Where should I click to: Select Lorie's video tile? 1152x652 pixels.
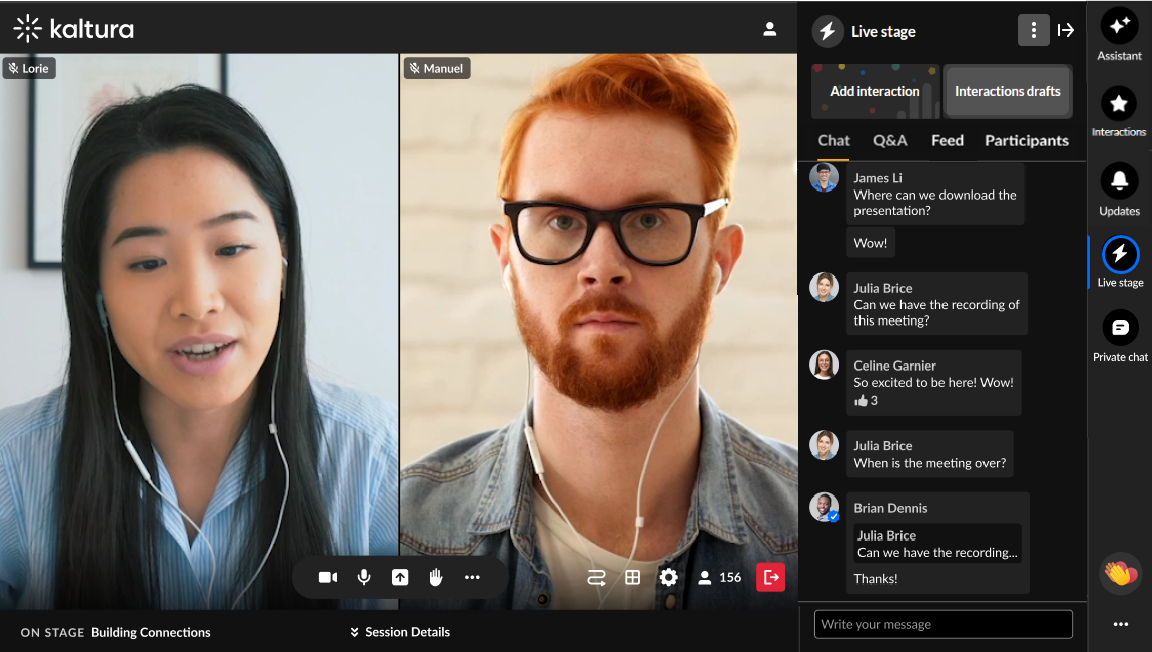coord(199,331)
